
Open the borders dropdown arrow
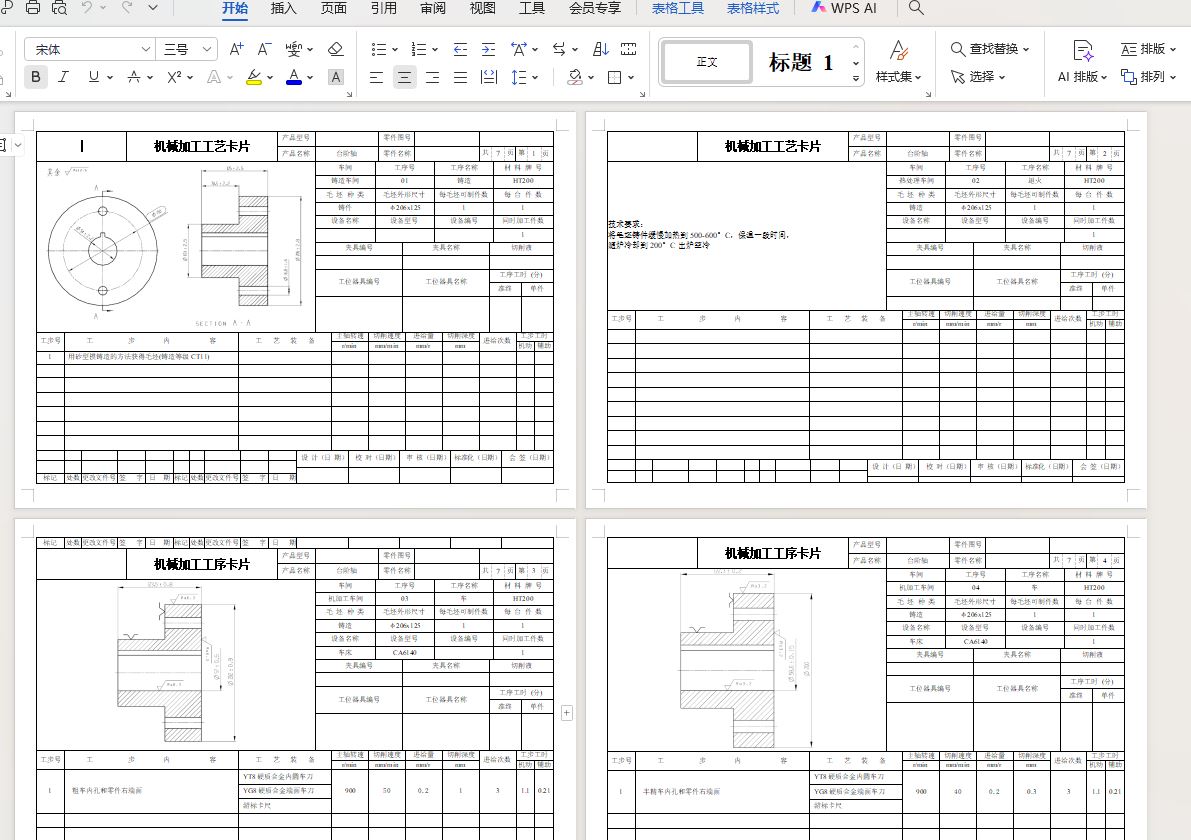click(631, 77)
